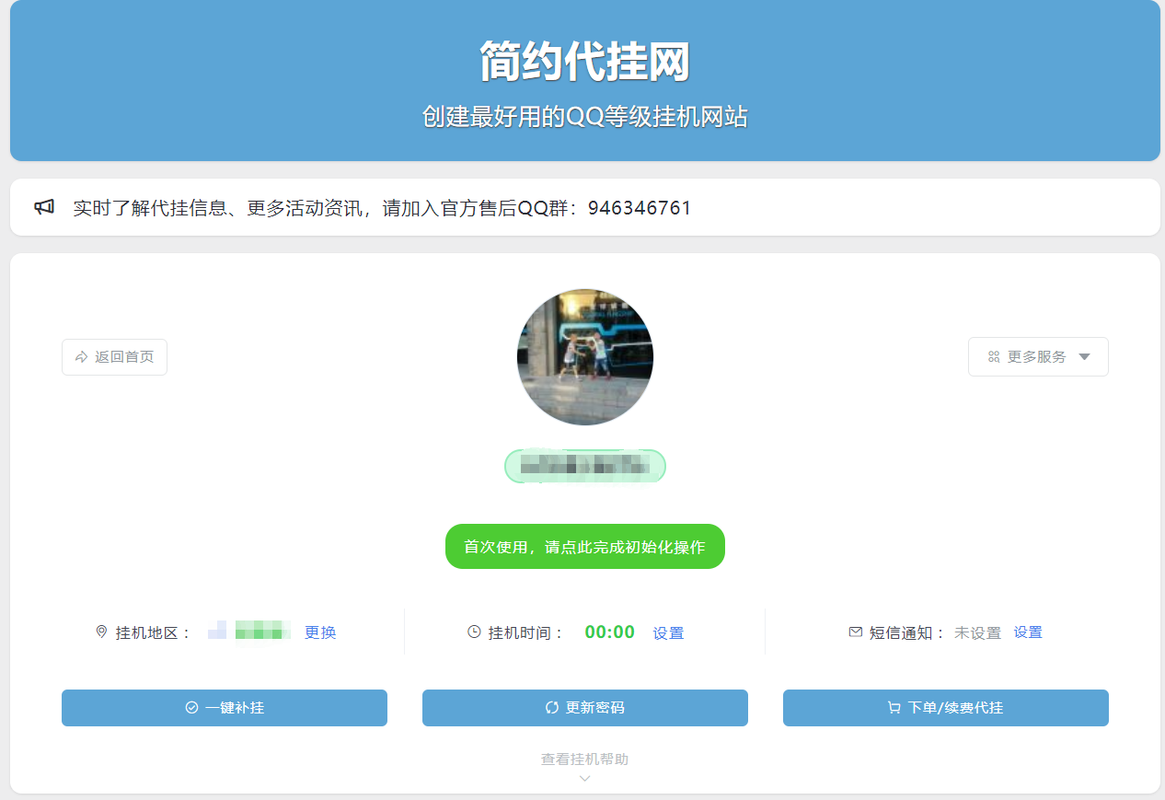Click the refresh icon on 更新密码
Viewport: 1165px width, 800px height.
[x=552, y=708]
